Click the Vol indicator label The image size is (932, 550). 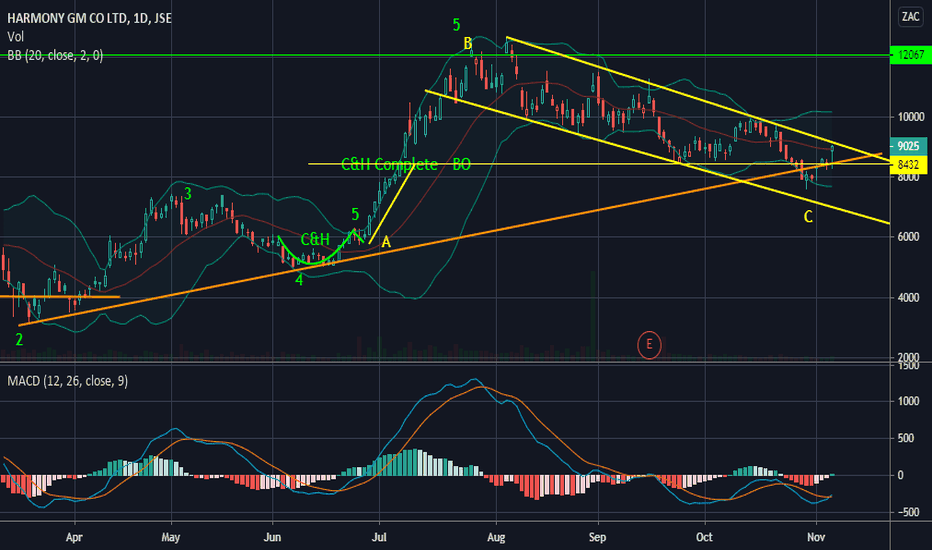[15, 37]
